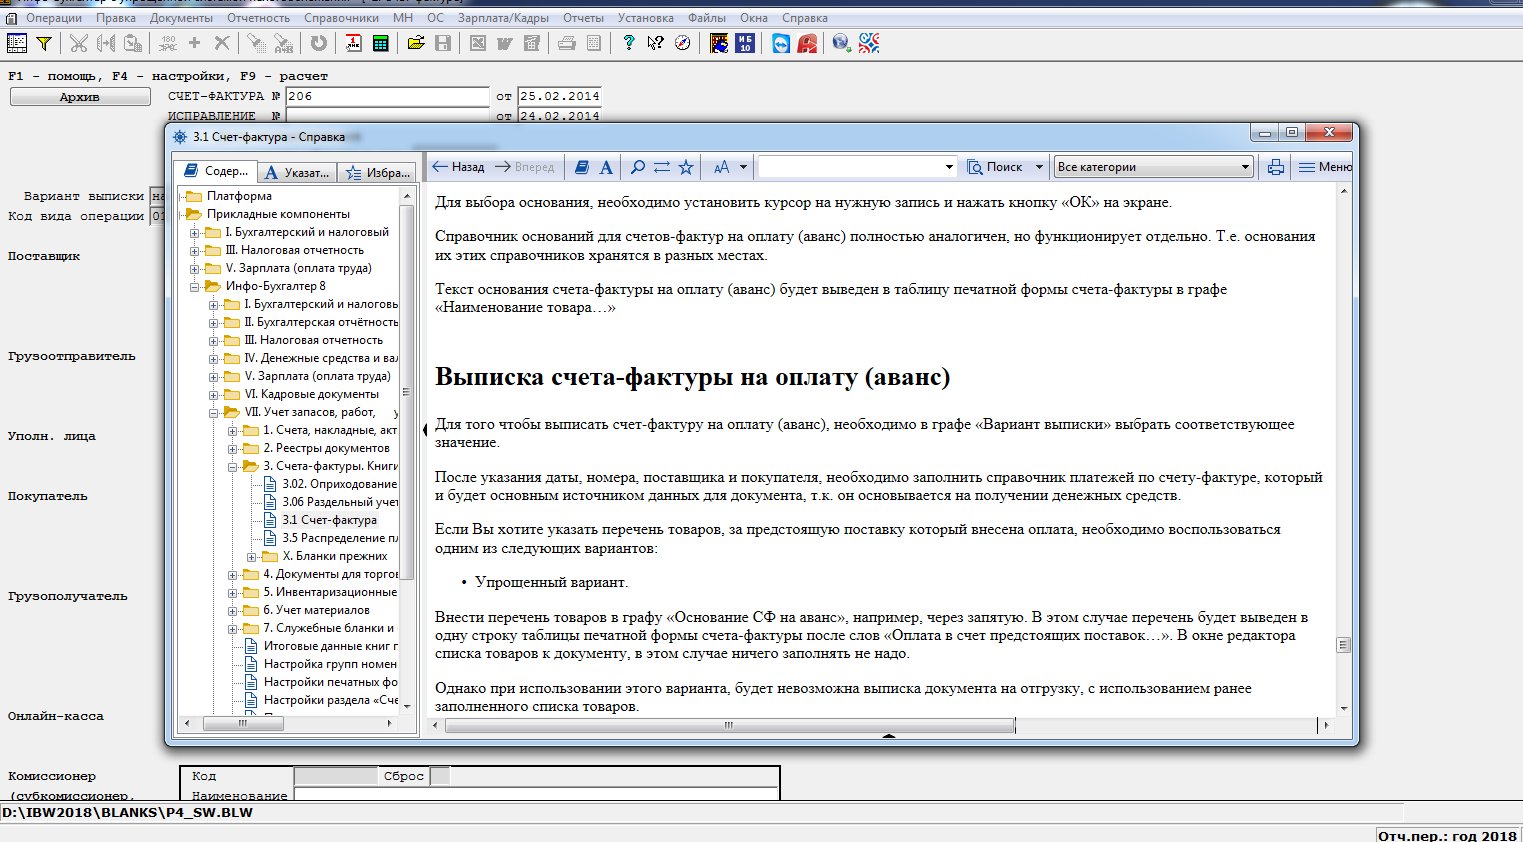Click the printer icon in help window
The height and width of the screenshot is (842, 1523).
(1276, 167)
